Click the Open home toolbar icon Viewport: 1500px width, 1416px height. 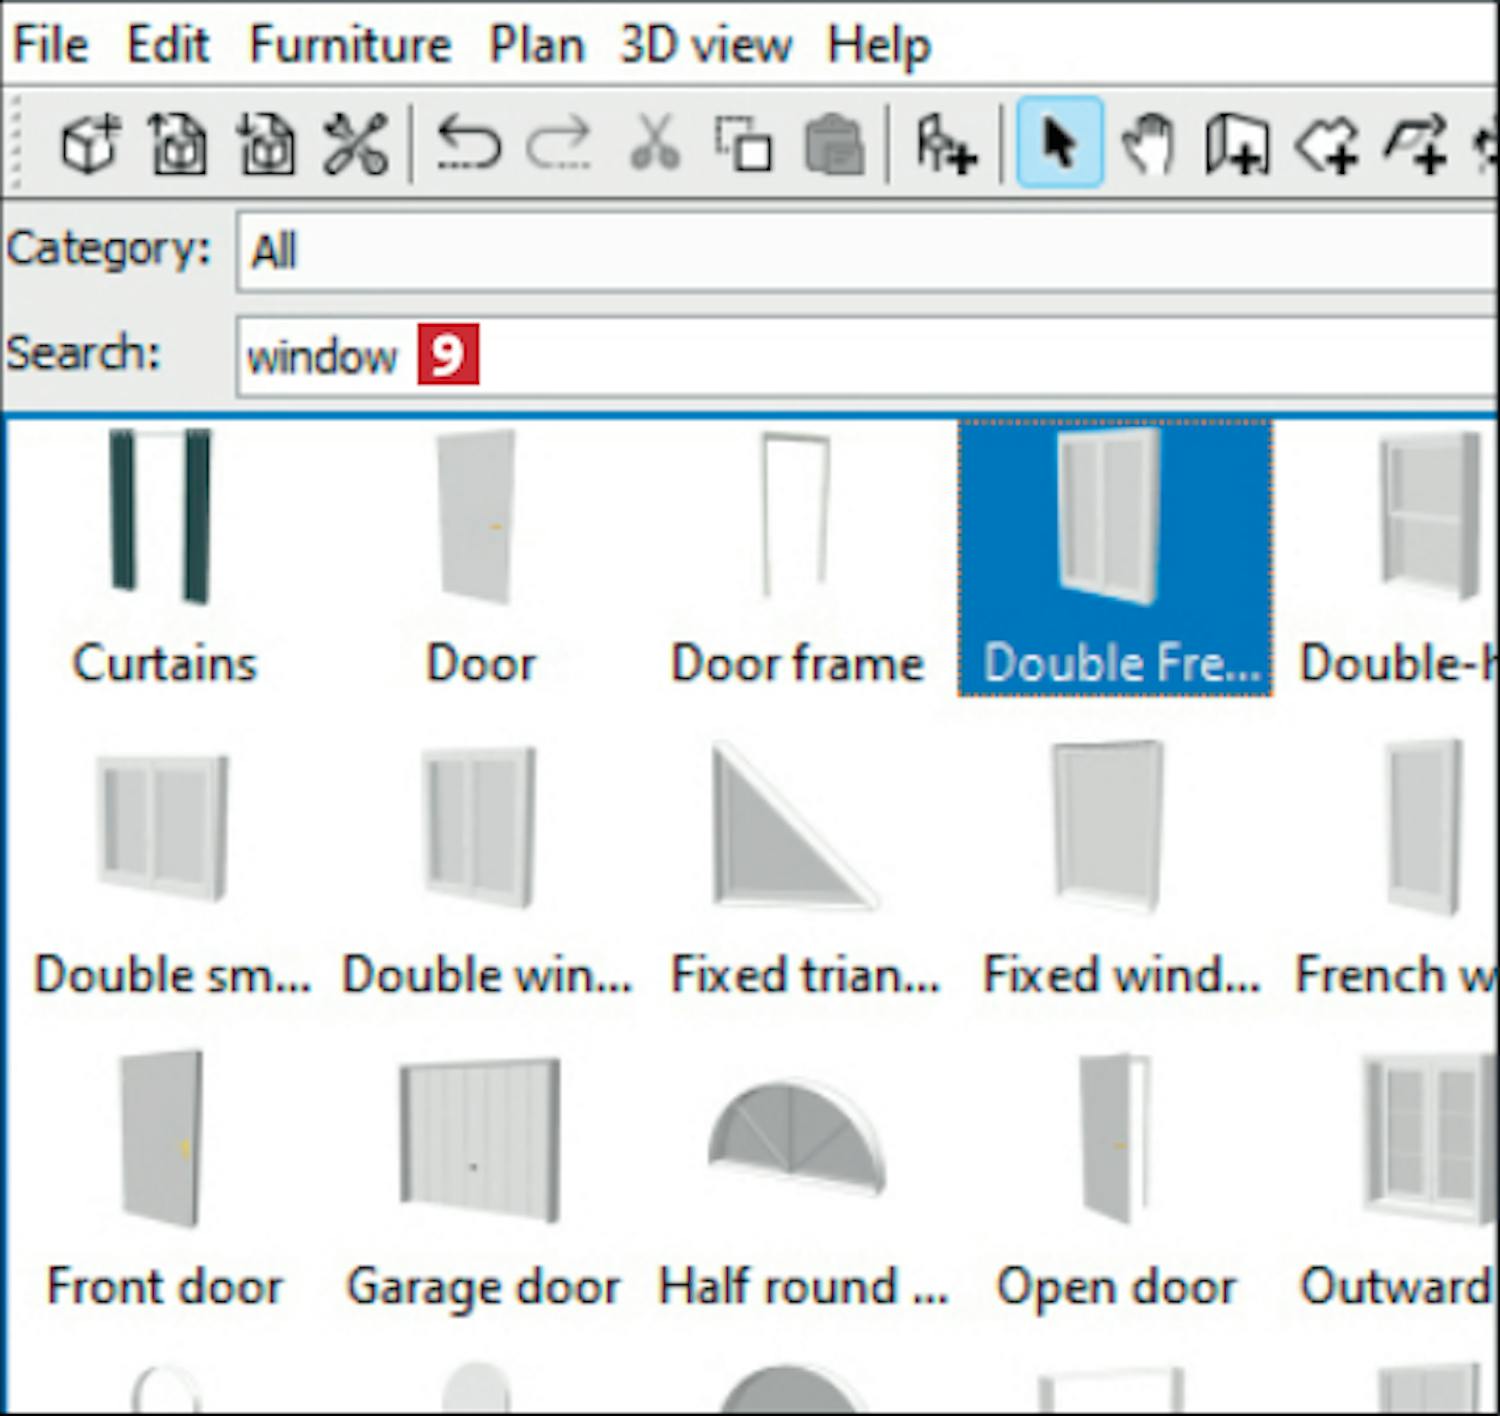point(178,145)
